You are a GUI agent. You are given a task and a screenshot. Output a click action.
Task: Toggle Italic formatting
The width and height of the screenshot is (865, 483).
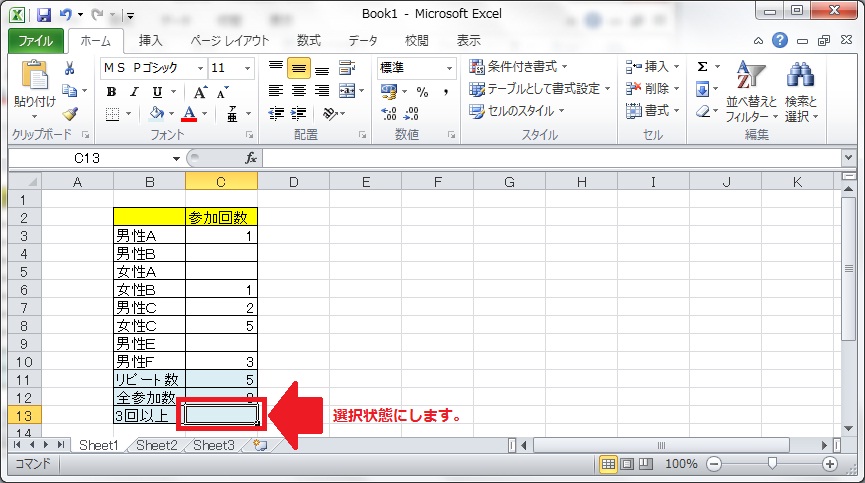[x=134, y=92]
